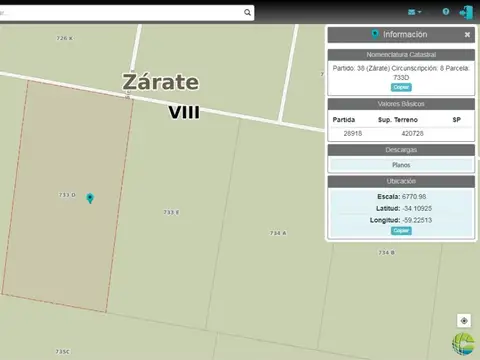
Task: Copy the Nomenclatura Catastral text
Action: pyautogui.click(x=401, y=87)
